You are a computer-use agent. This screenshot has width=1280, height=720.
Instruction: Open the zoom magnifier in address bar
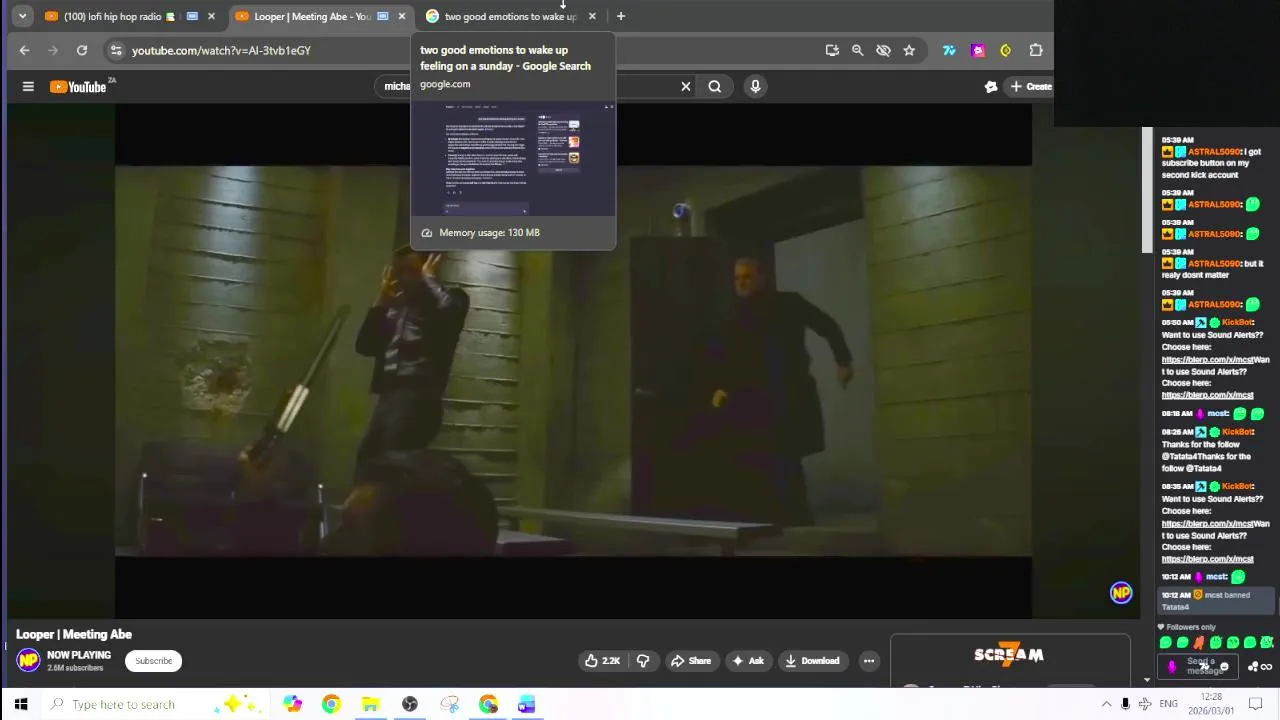tap(857, 50)
